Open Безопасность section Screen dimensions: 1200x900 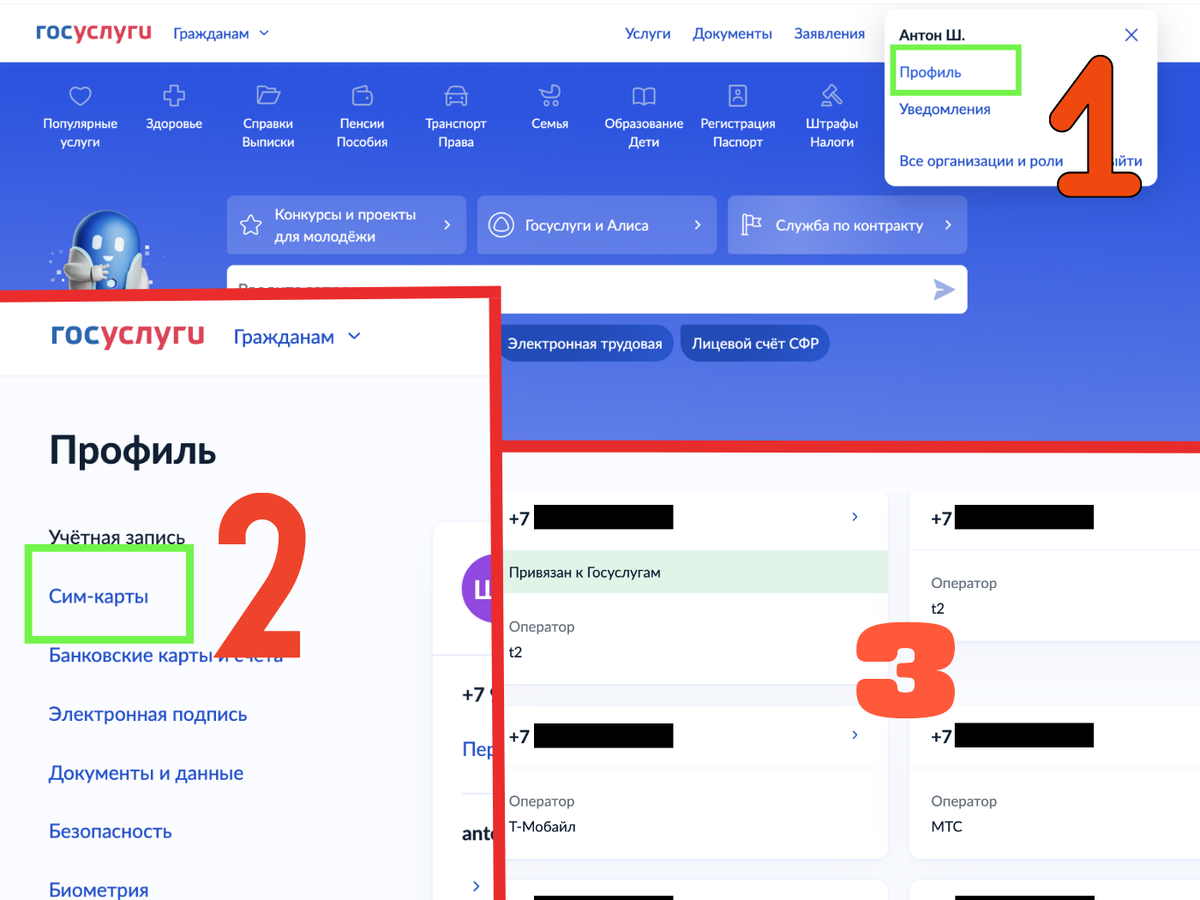coord(110,831)
